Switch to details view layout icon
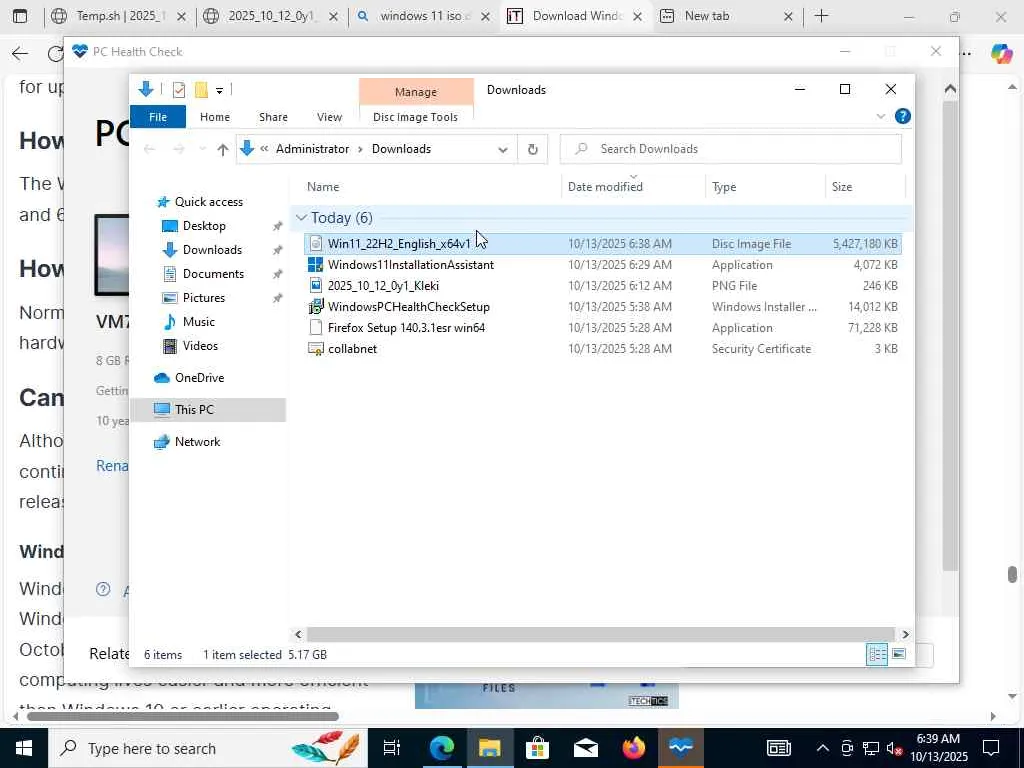The image size is (1024, 768). pos(876,654)
